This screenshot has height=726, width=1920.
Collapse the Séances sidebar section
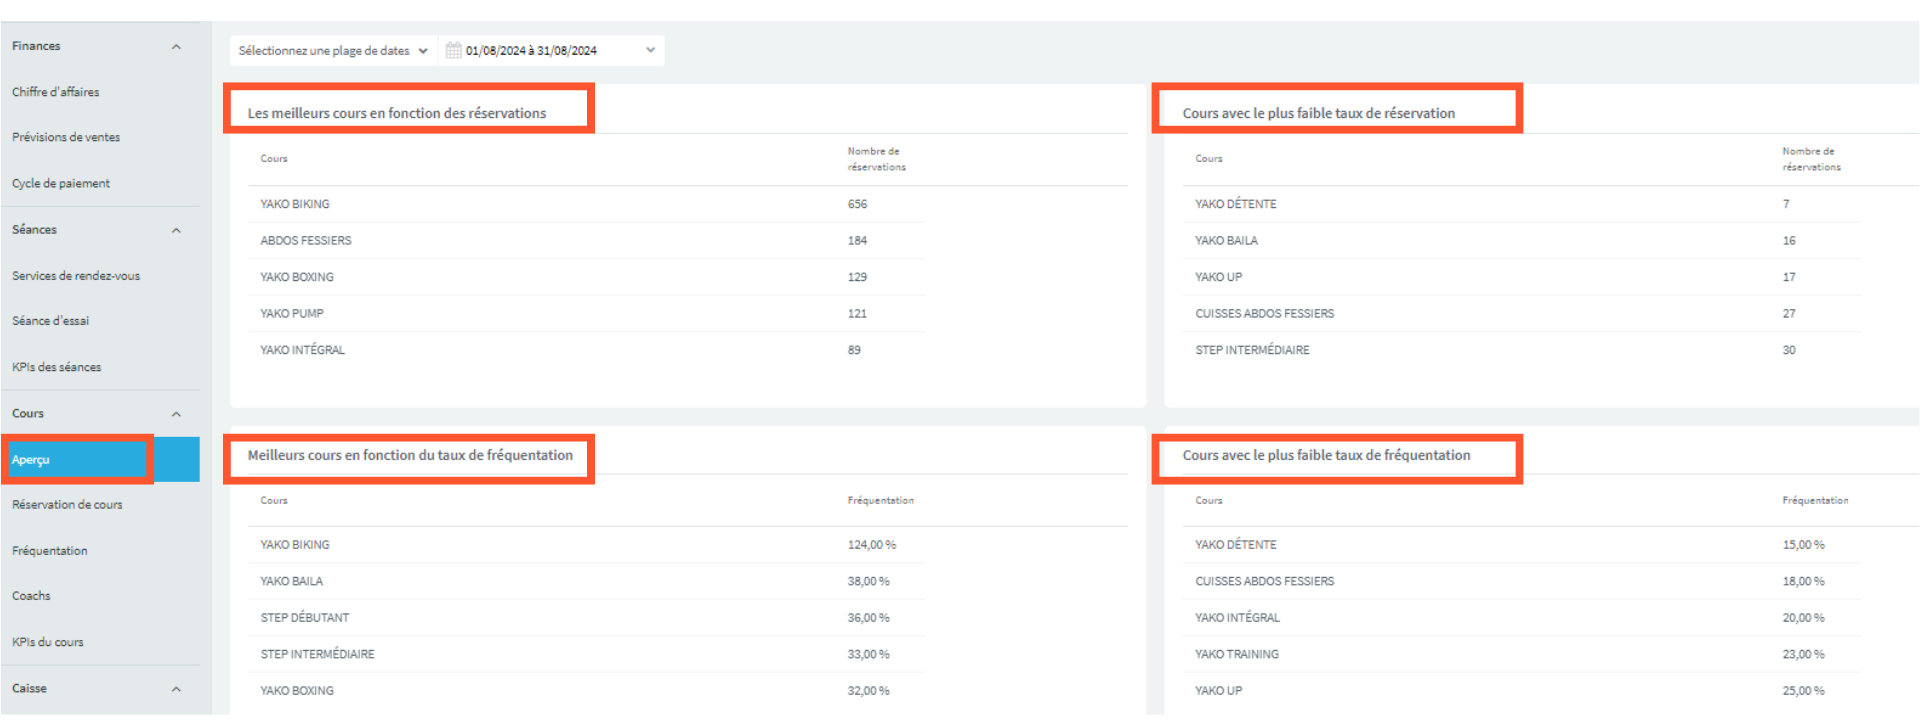pyautogui.click(x=176, y=231)
